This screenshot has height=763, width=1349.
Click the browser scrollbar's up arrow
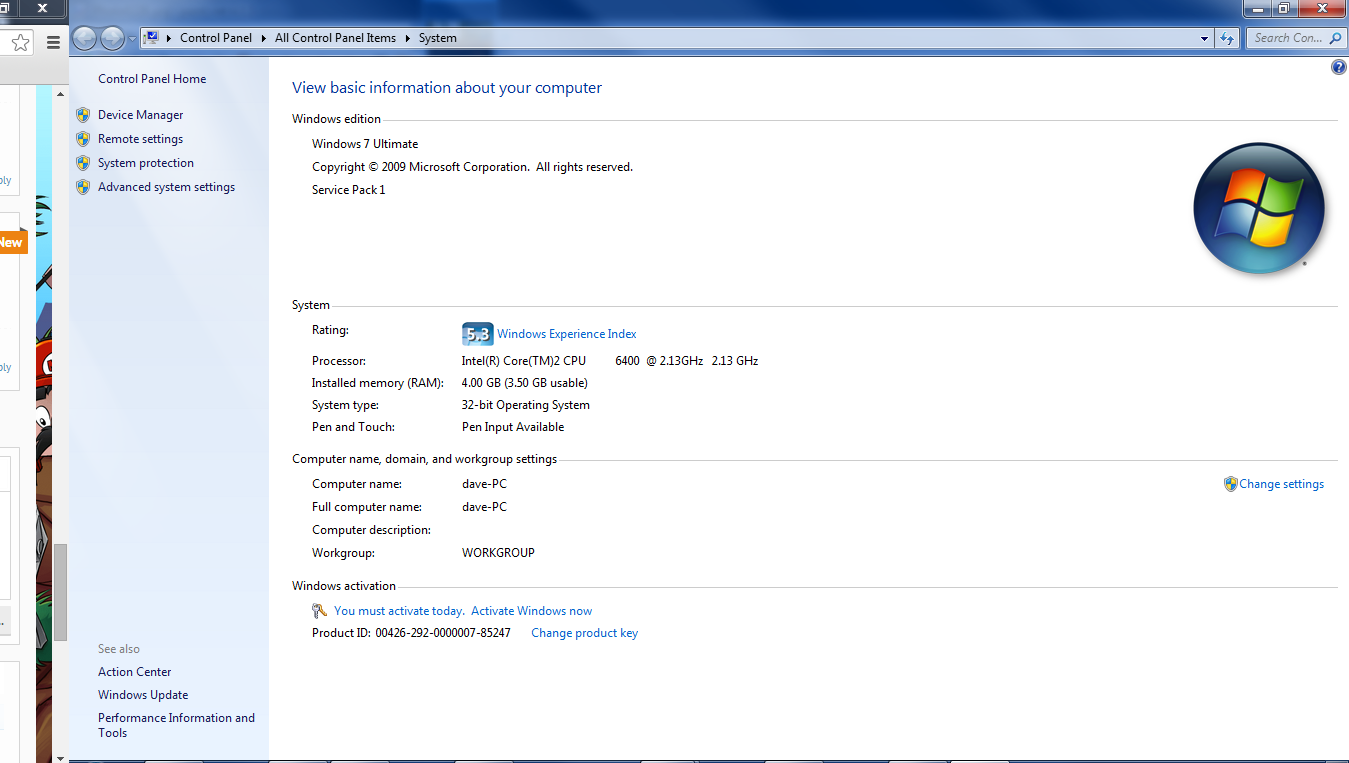tap(60, 94)
